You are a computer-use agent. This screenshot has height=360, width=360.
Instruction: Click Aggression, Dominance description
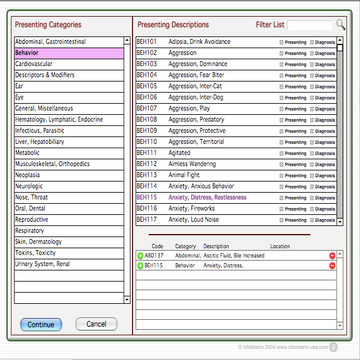coord(198,64)
